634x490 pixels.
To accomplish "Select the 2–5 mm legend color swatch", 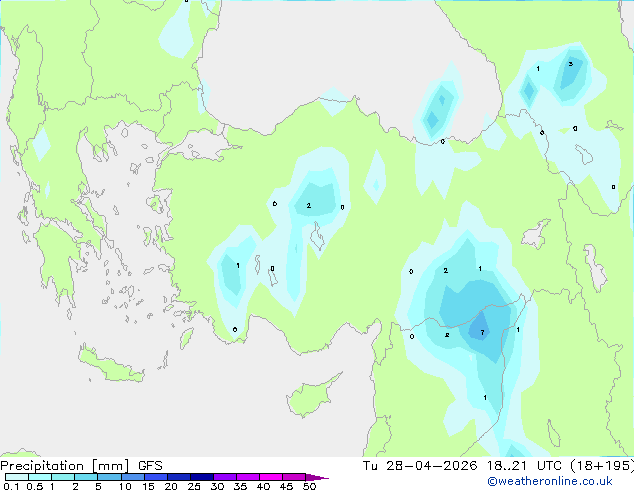I will tap(86, 477).
